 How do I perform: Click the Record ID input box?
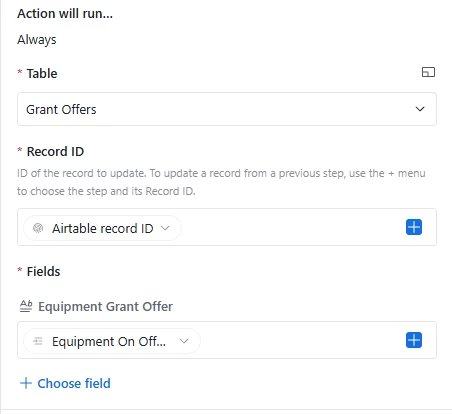click(x=227, y=227)
